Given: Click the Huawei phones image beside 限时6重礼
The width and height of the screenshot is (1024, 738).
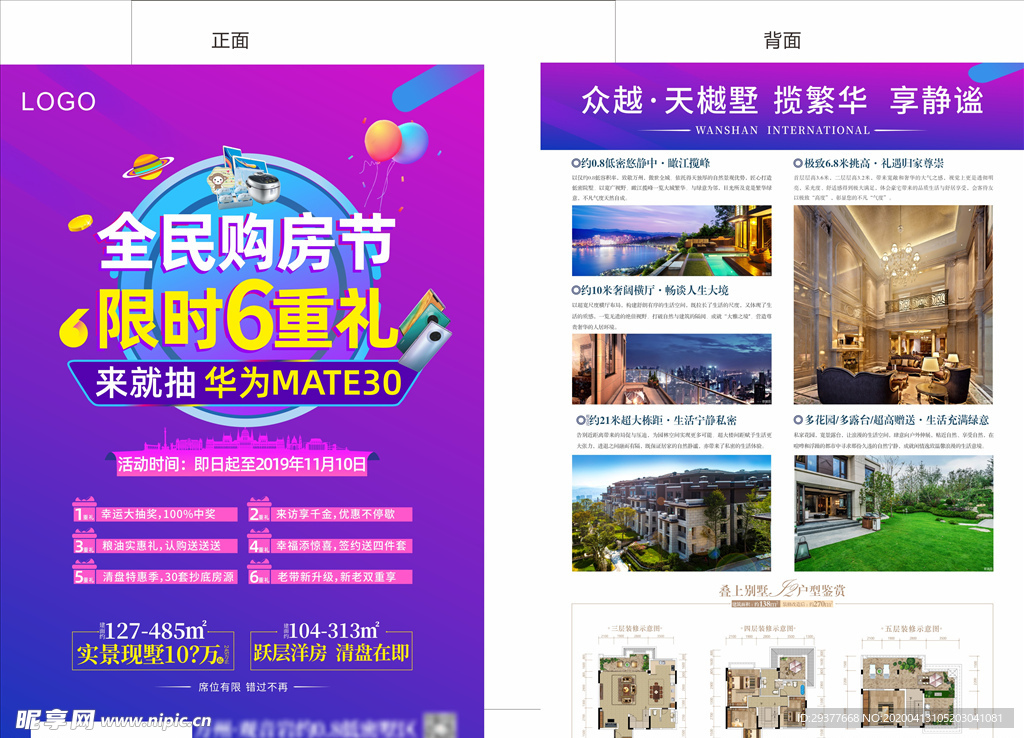Looking at the screenshot, I should pyautogui.click(x=426, y=330).
